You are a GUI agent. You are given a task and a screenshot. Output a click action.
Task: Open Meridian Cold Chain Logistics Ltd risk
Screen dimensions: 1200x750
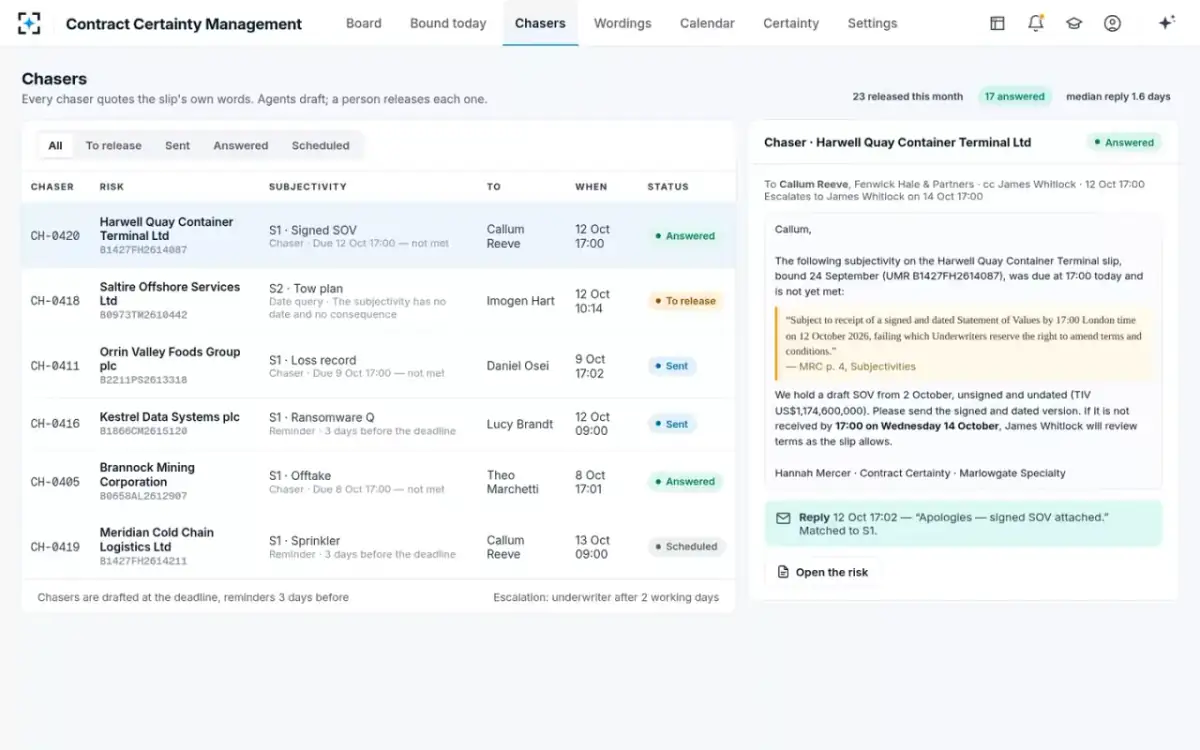click(x=157, y=540)
